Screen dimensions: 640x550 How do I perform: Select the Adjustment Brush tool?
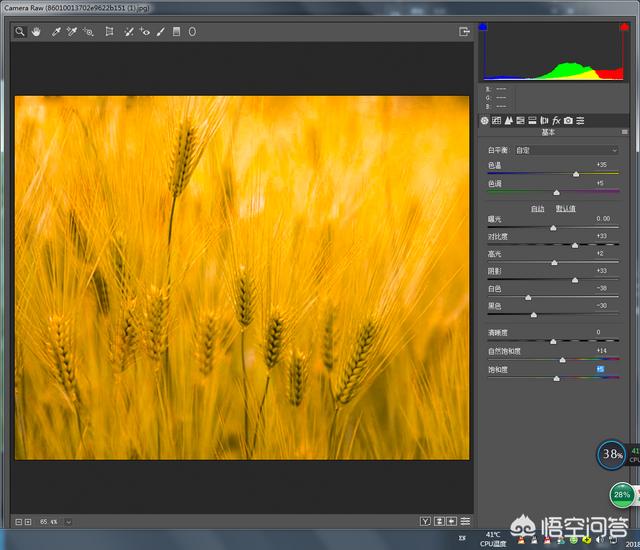tap(161, 32)
